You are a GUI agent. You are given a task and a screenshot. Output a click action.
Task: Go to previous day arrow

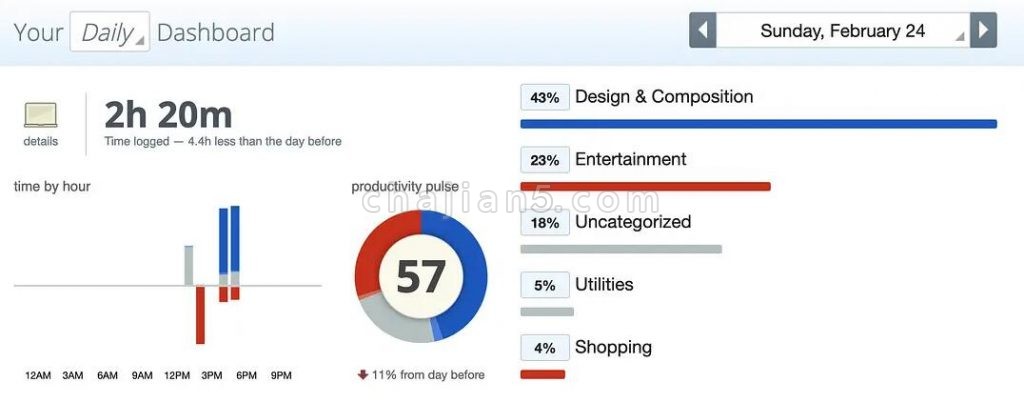702,30
